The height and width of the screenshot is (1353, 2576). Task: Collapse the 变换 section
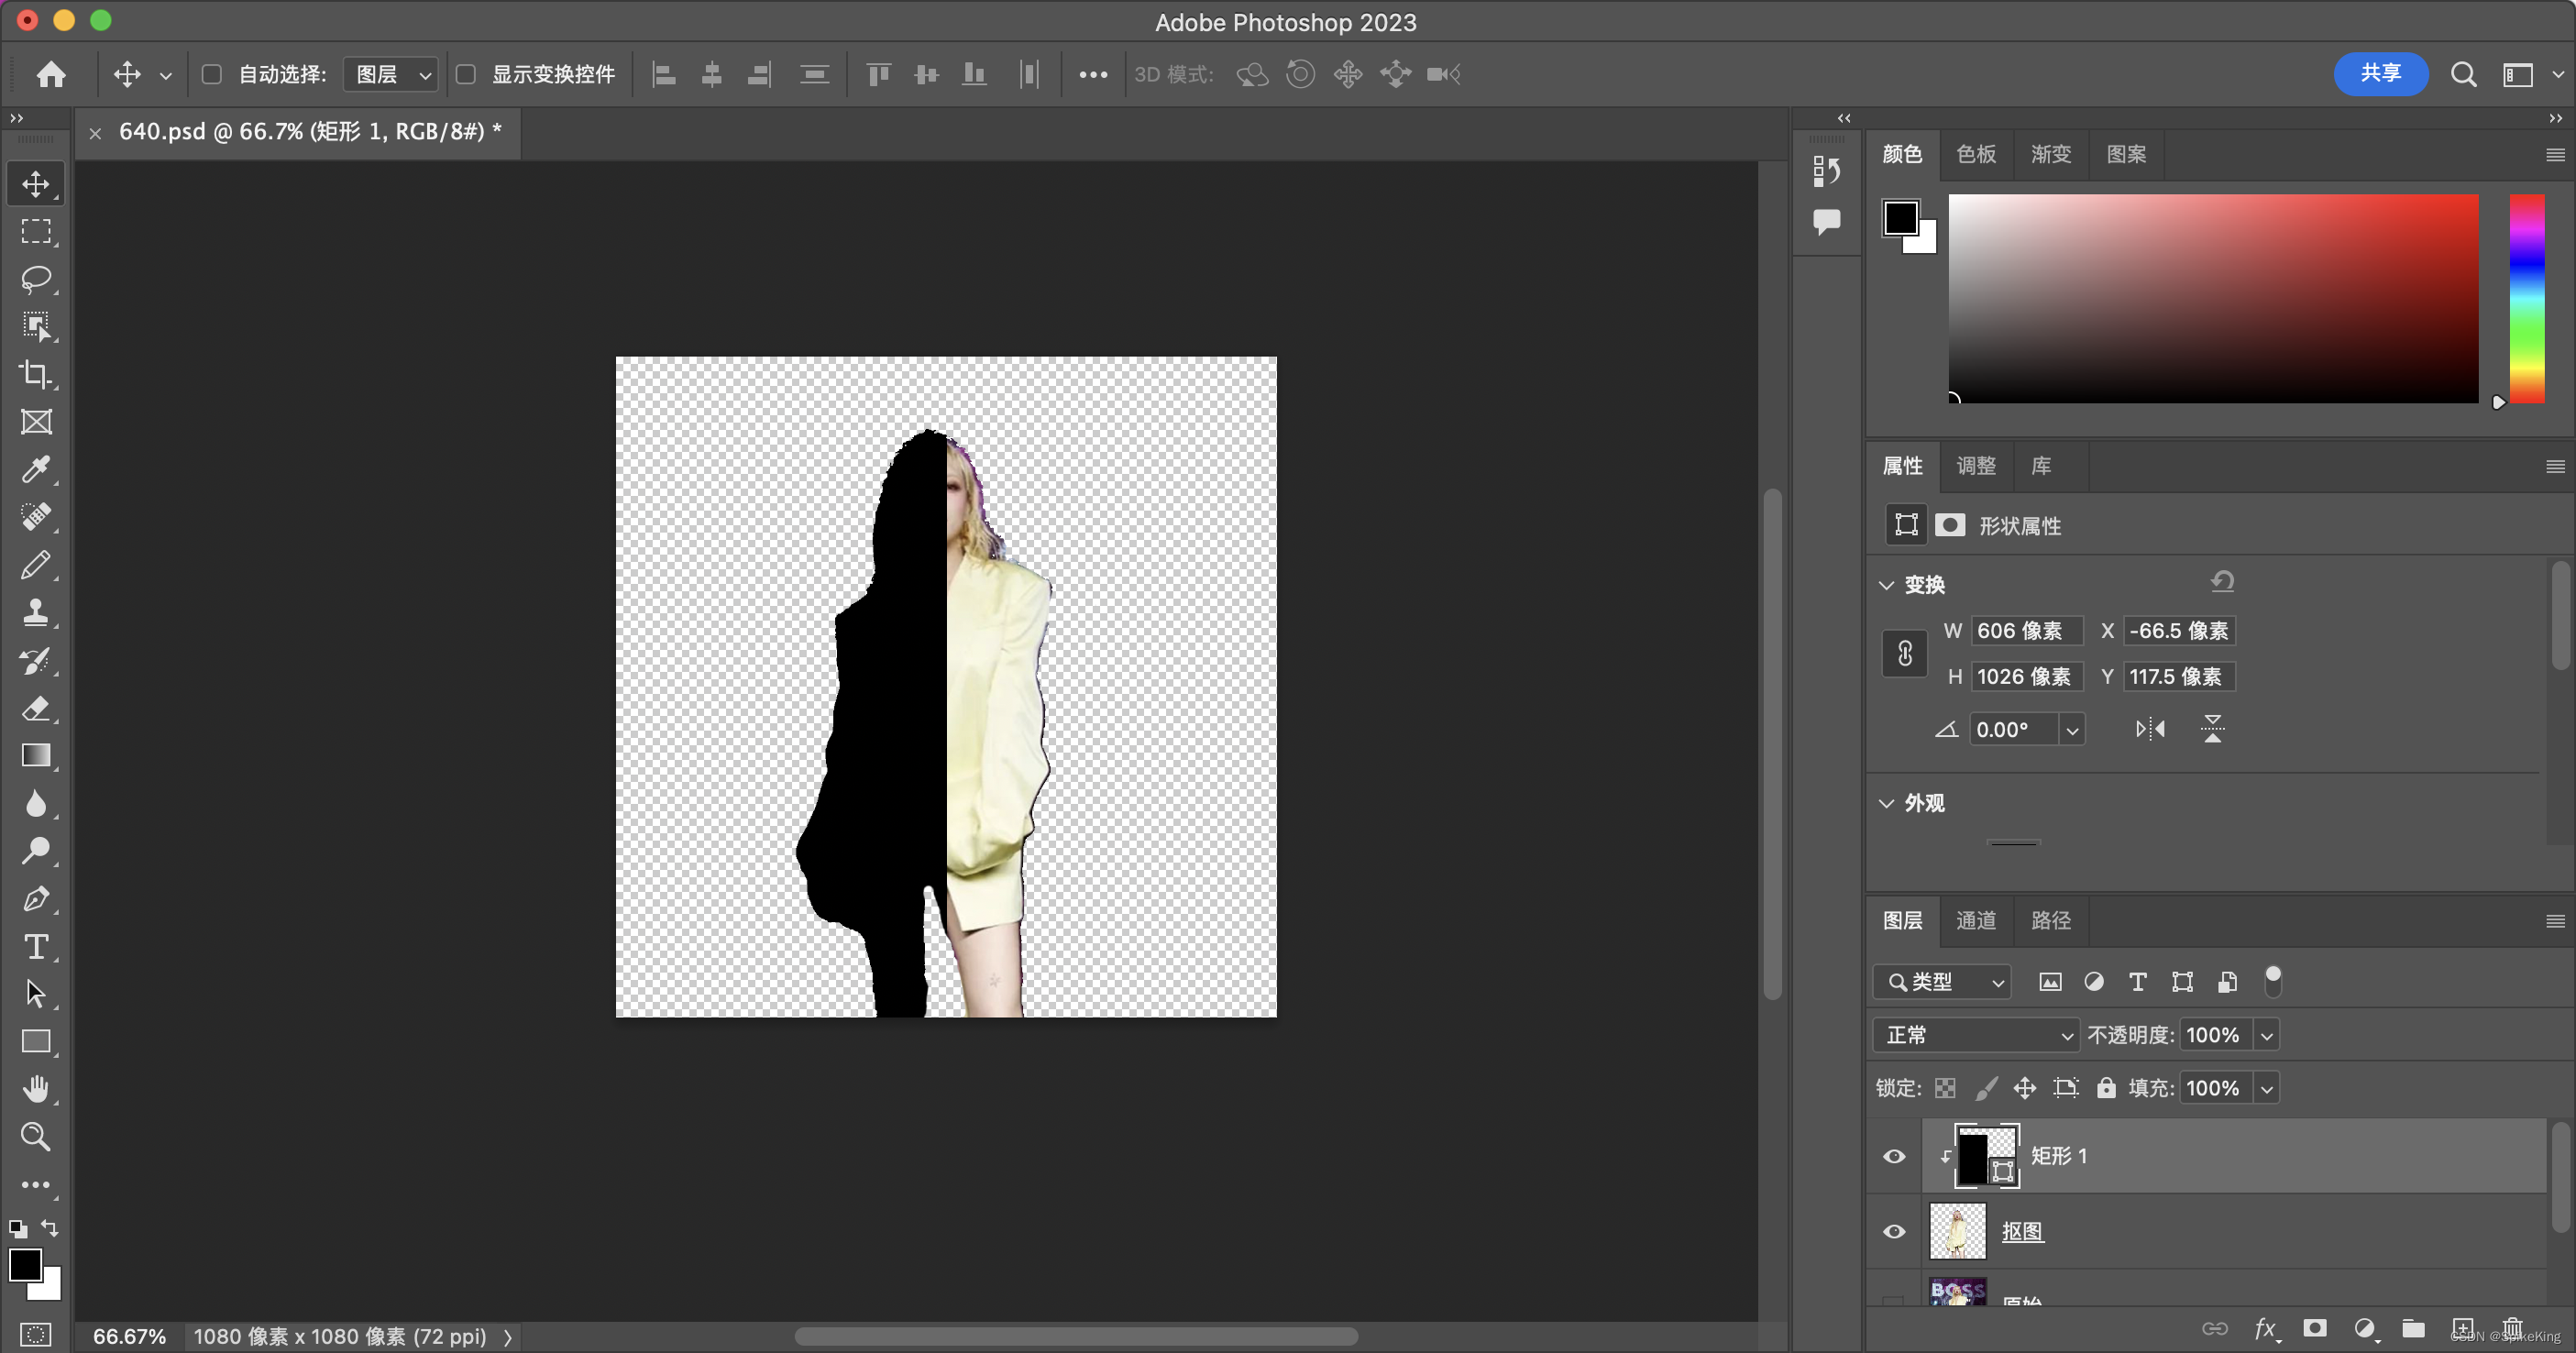point(1887,585)
